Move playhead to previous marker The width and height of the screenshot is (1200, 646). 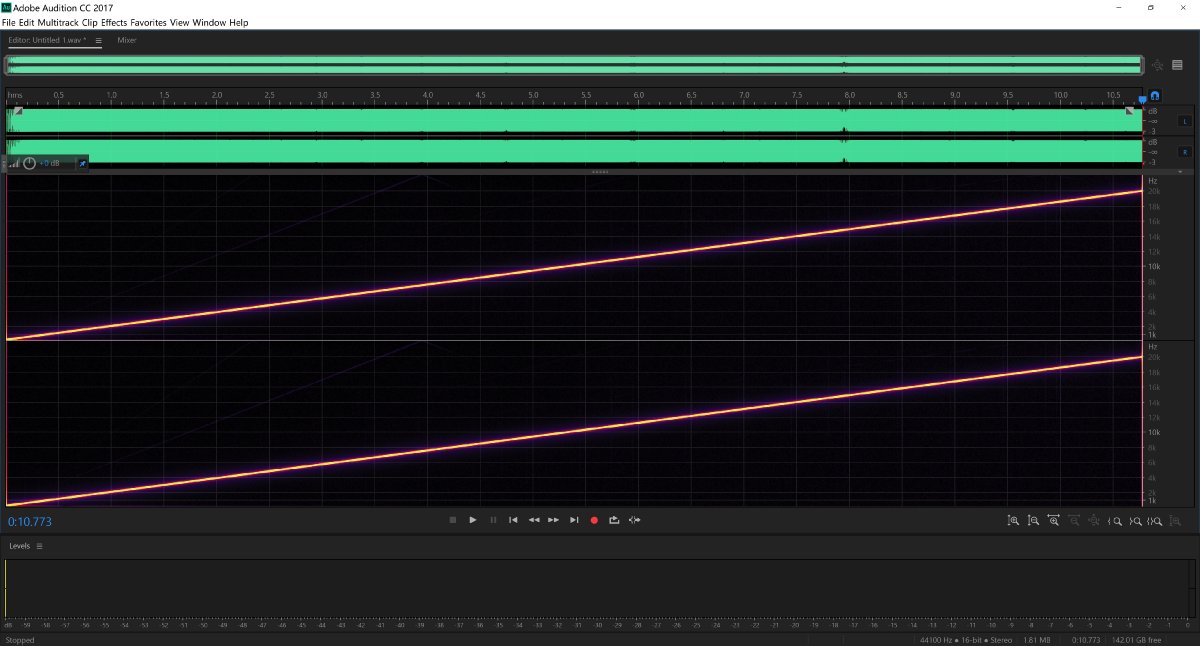(x=513, y=520)
